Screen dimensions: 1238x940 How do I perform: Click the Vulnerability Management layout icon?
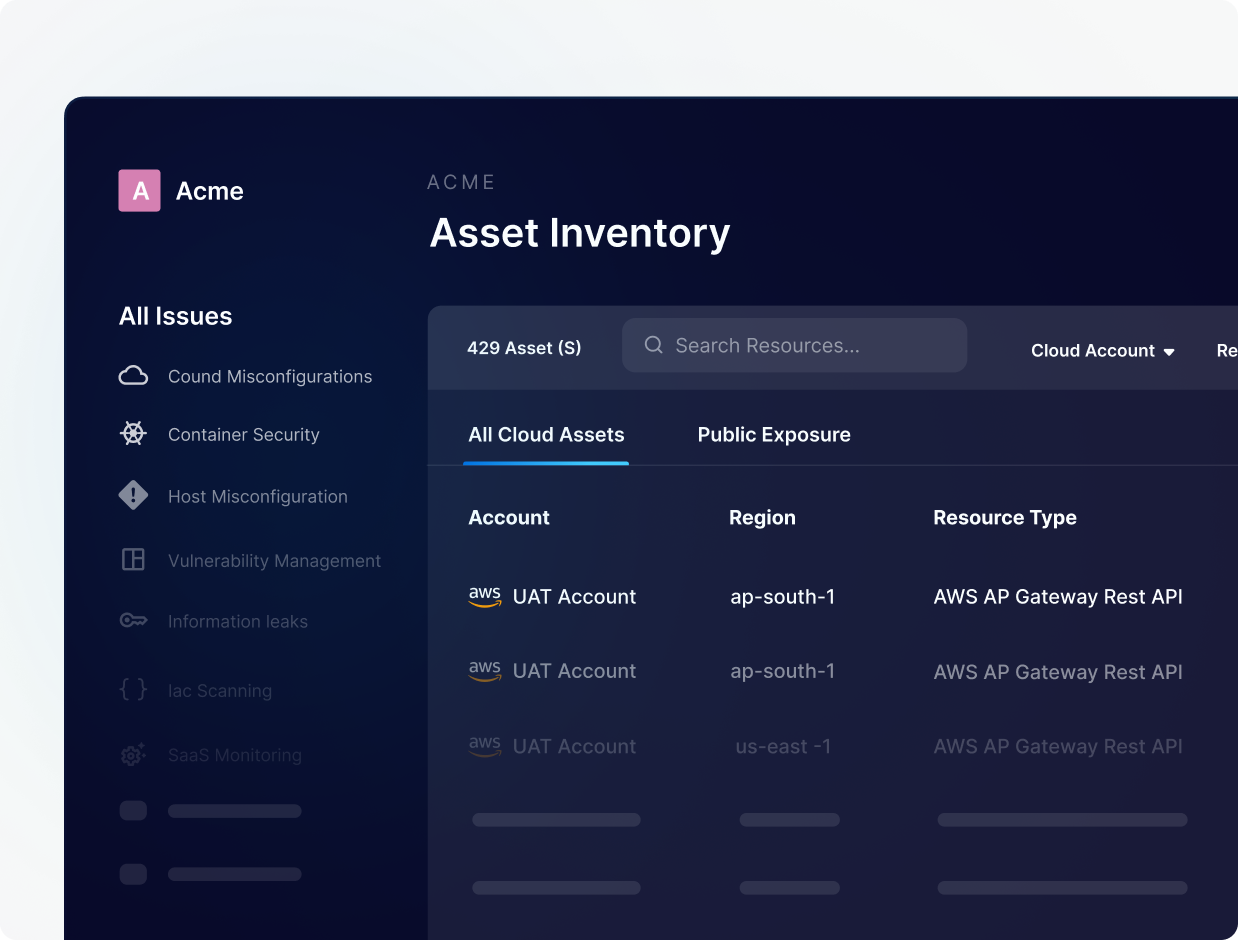(x=133, y=560)
